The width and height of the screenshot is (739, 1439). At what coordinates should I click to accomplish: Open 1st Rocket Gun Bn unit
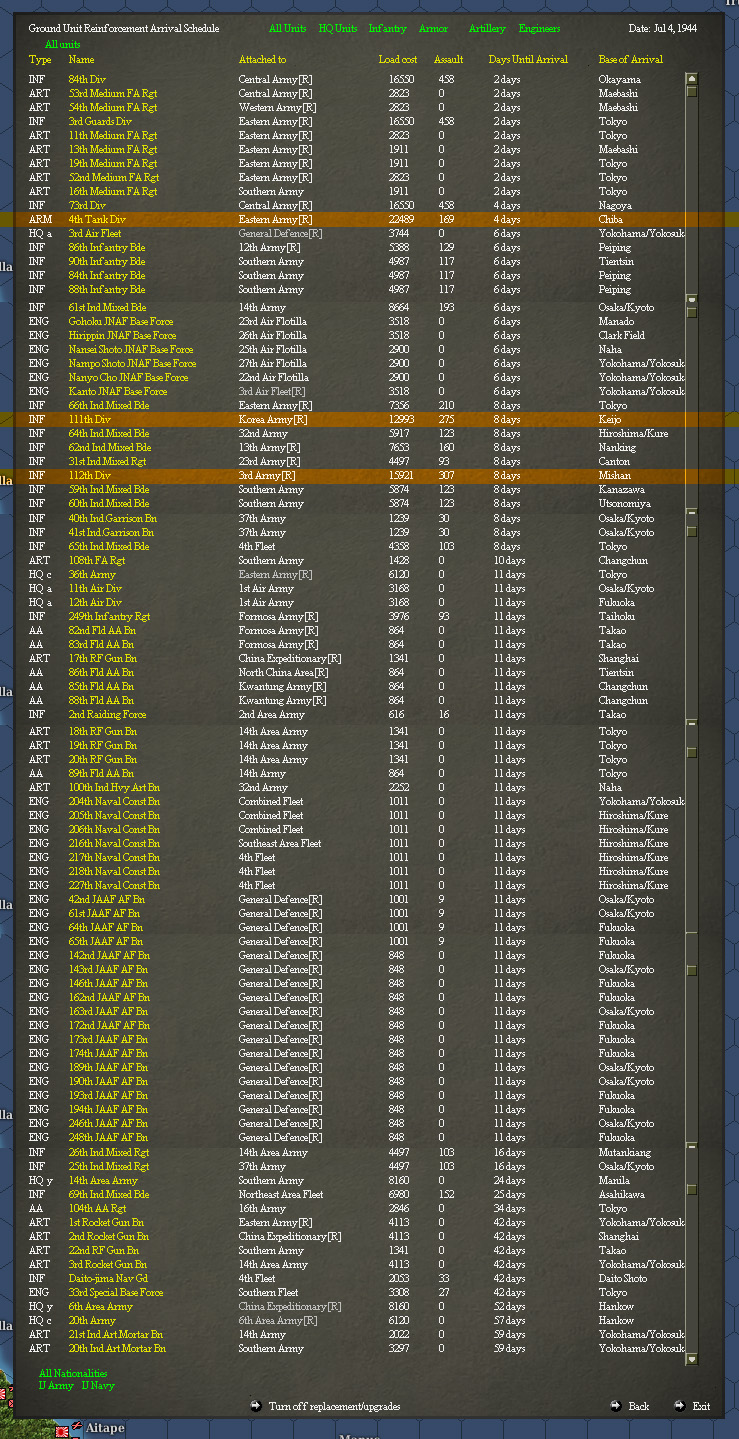[106, 1222]
